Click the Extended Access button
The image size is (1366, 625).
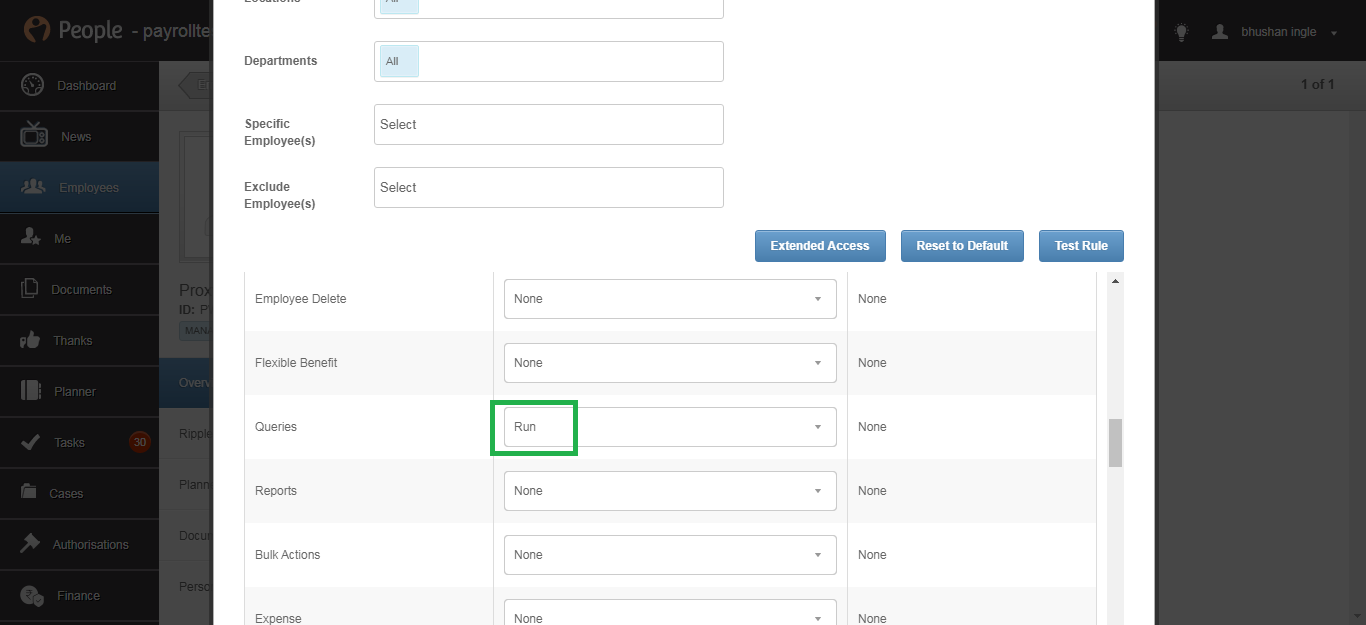(820, 246)
